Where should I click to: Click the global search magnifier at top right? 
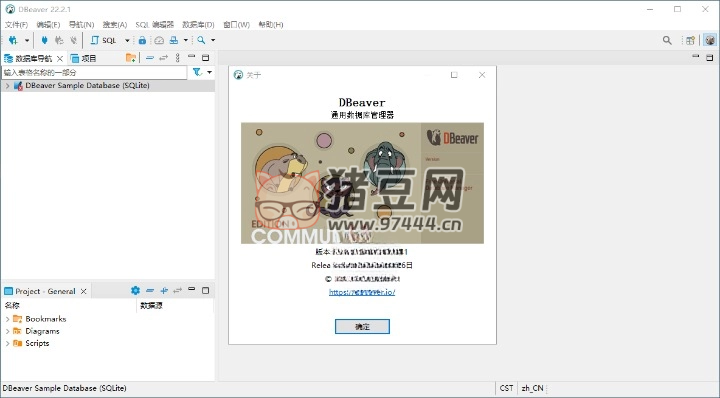point(667,40)
